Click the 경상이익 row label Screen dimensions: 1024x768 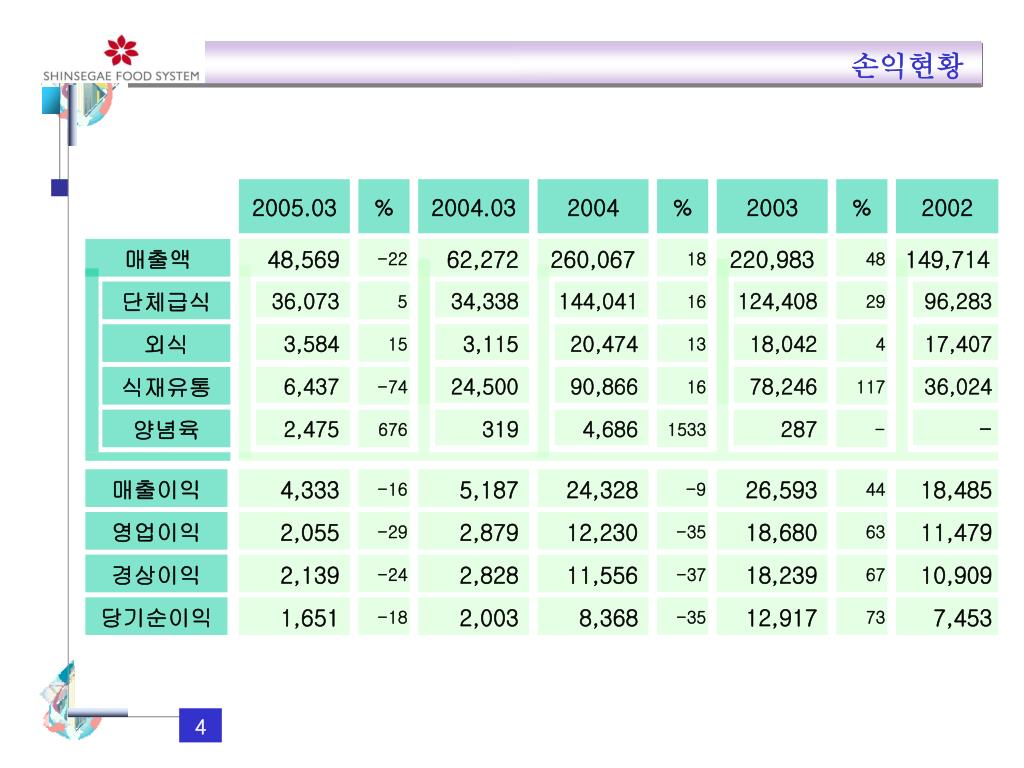pos(156,575)
